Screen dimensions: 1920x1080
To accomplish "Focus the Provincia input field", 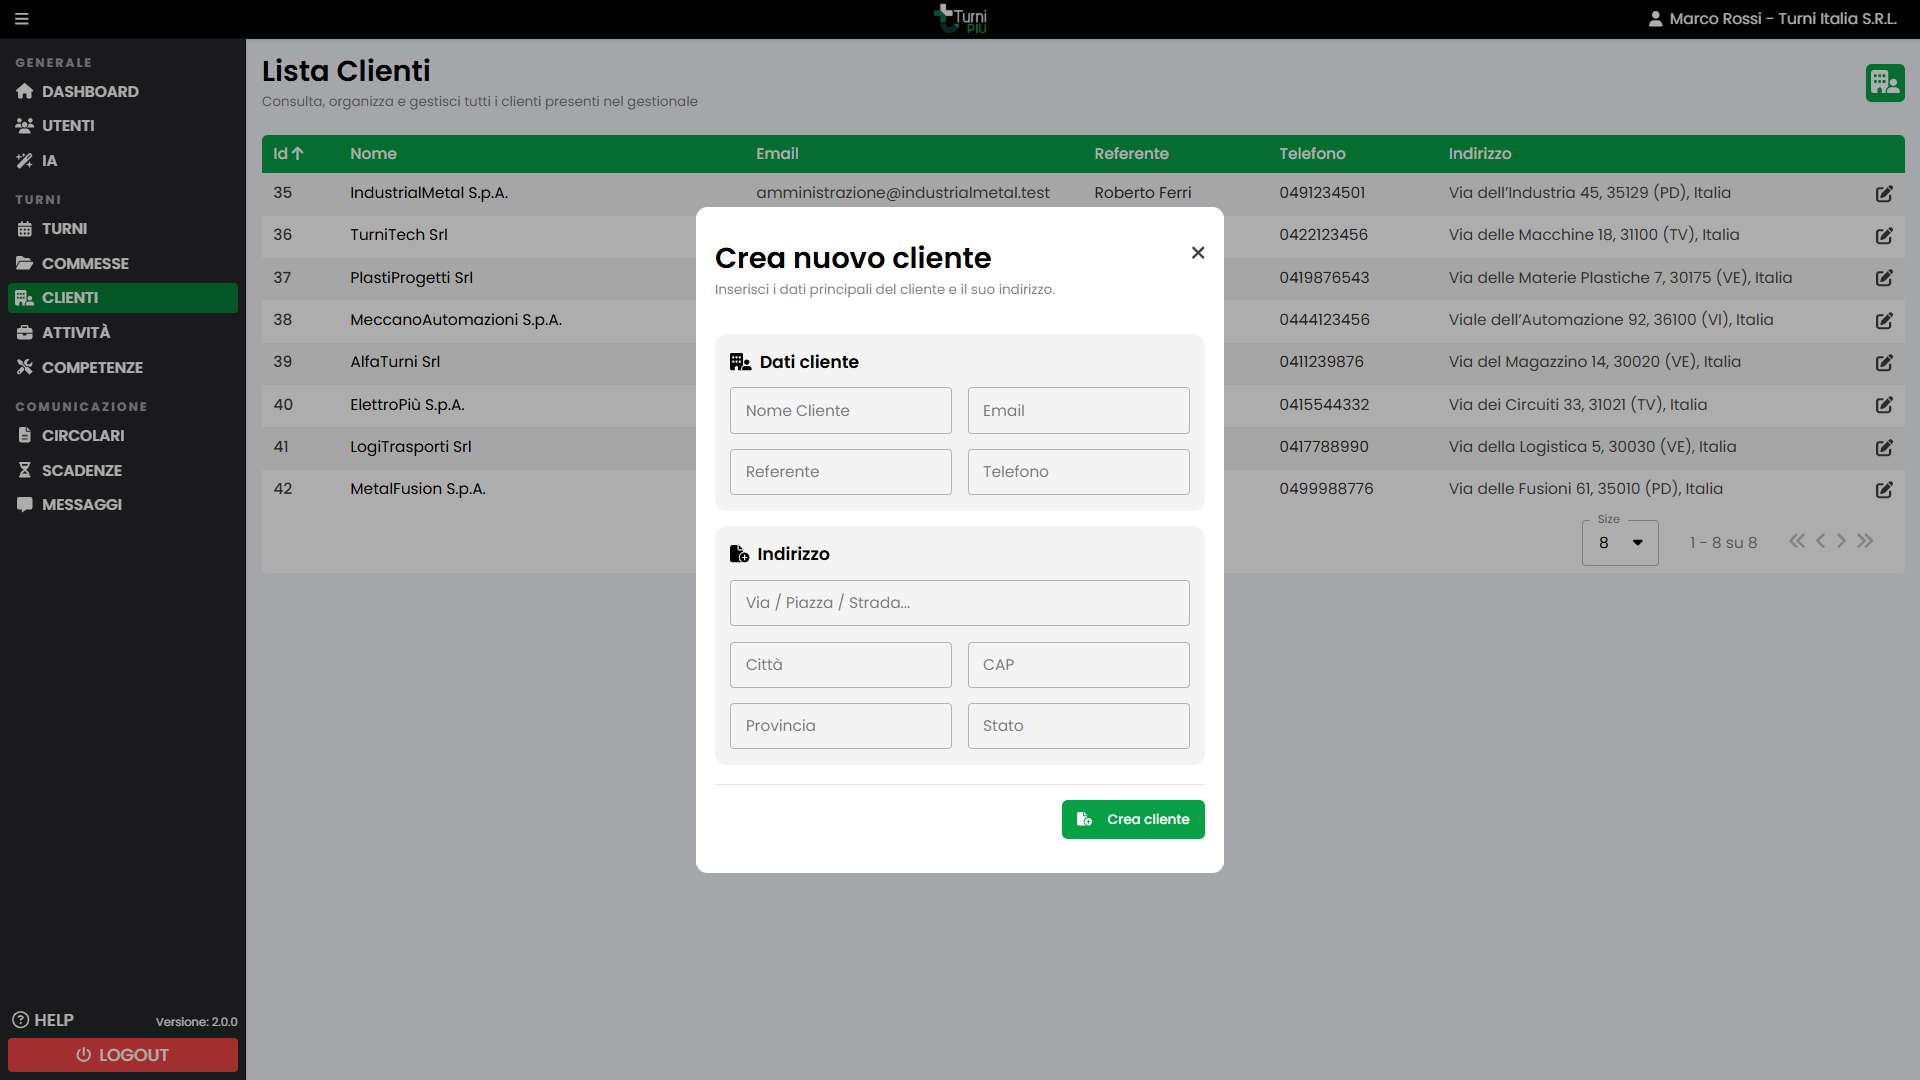I will 841,726.
